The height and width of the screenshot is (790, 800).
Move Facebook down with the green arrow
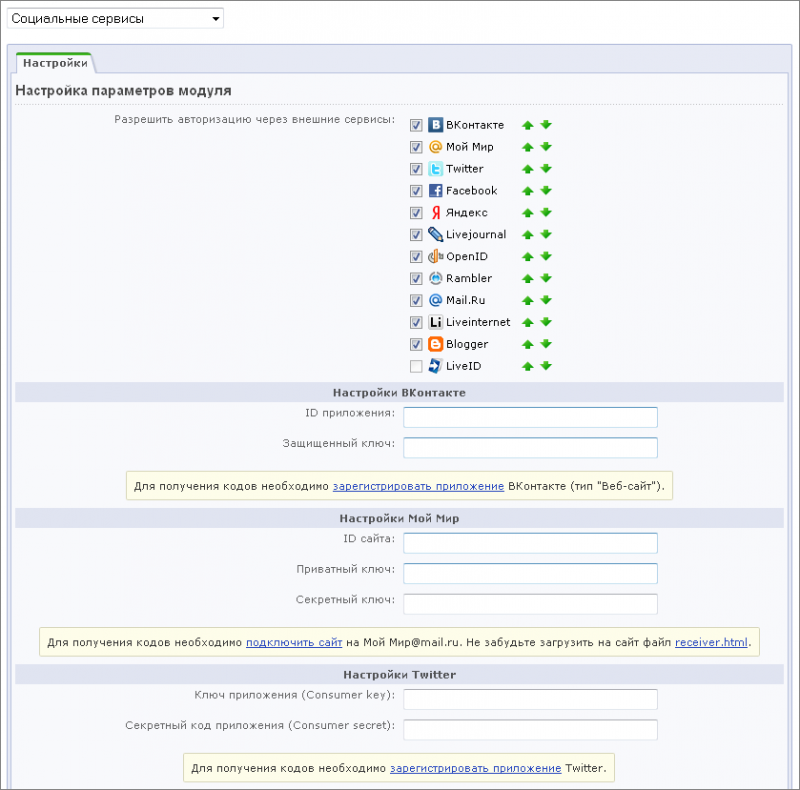click(x=546, y=191)
